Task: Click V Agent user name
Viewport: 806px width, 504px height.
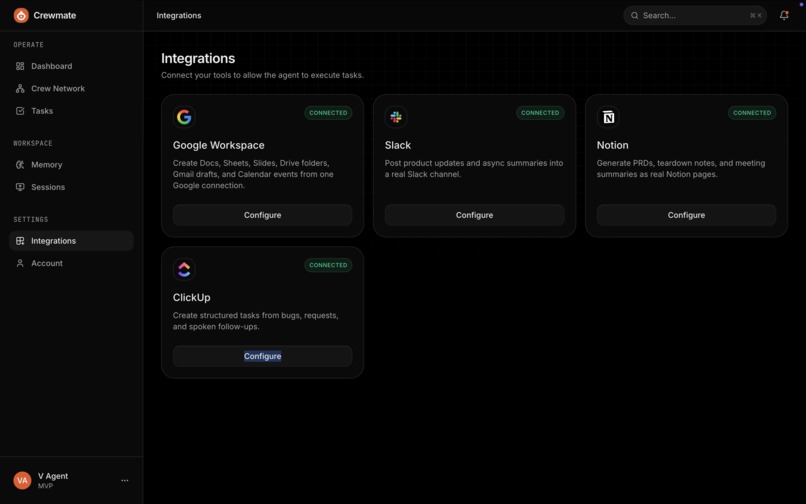Action: (x=53, y=476)
